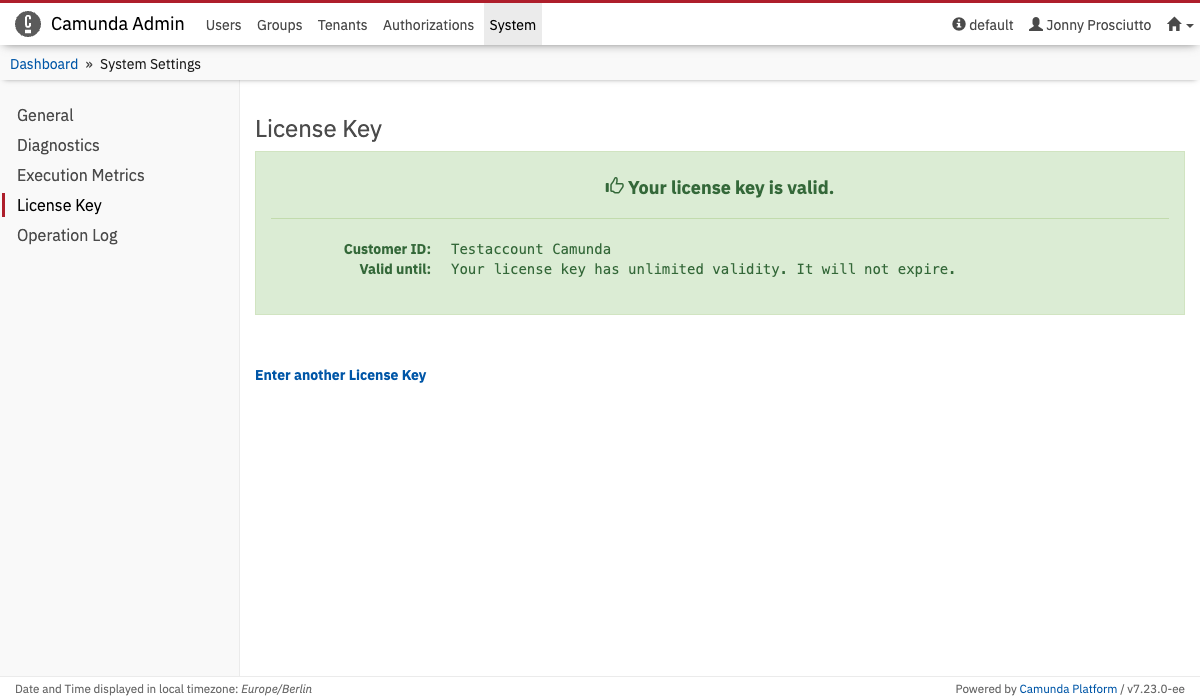Click the user profile silhouette icon
This screenshot has width=1200, height=700.
[x=1036, y=25]
